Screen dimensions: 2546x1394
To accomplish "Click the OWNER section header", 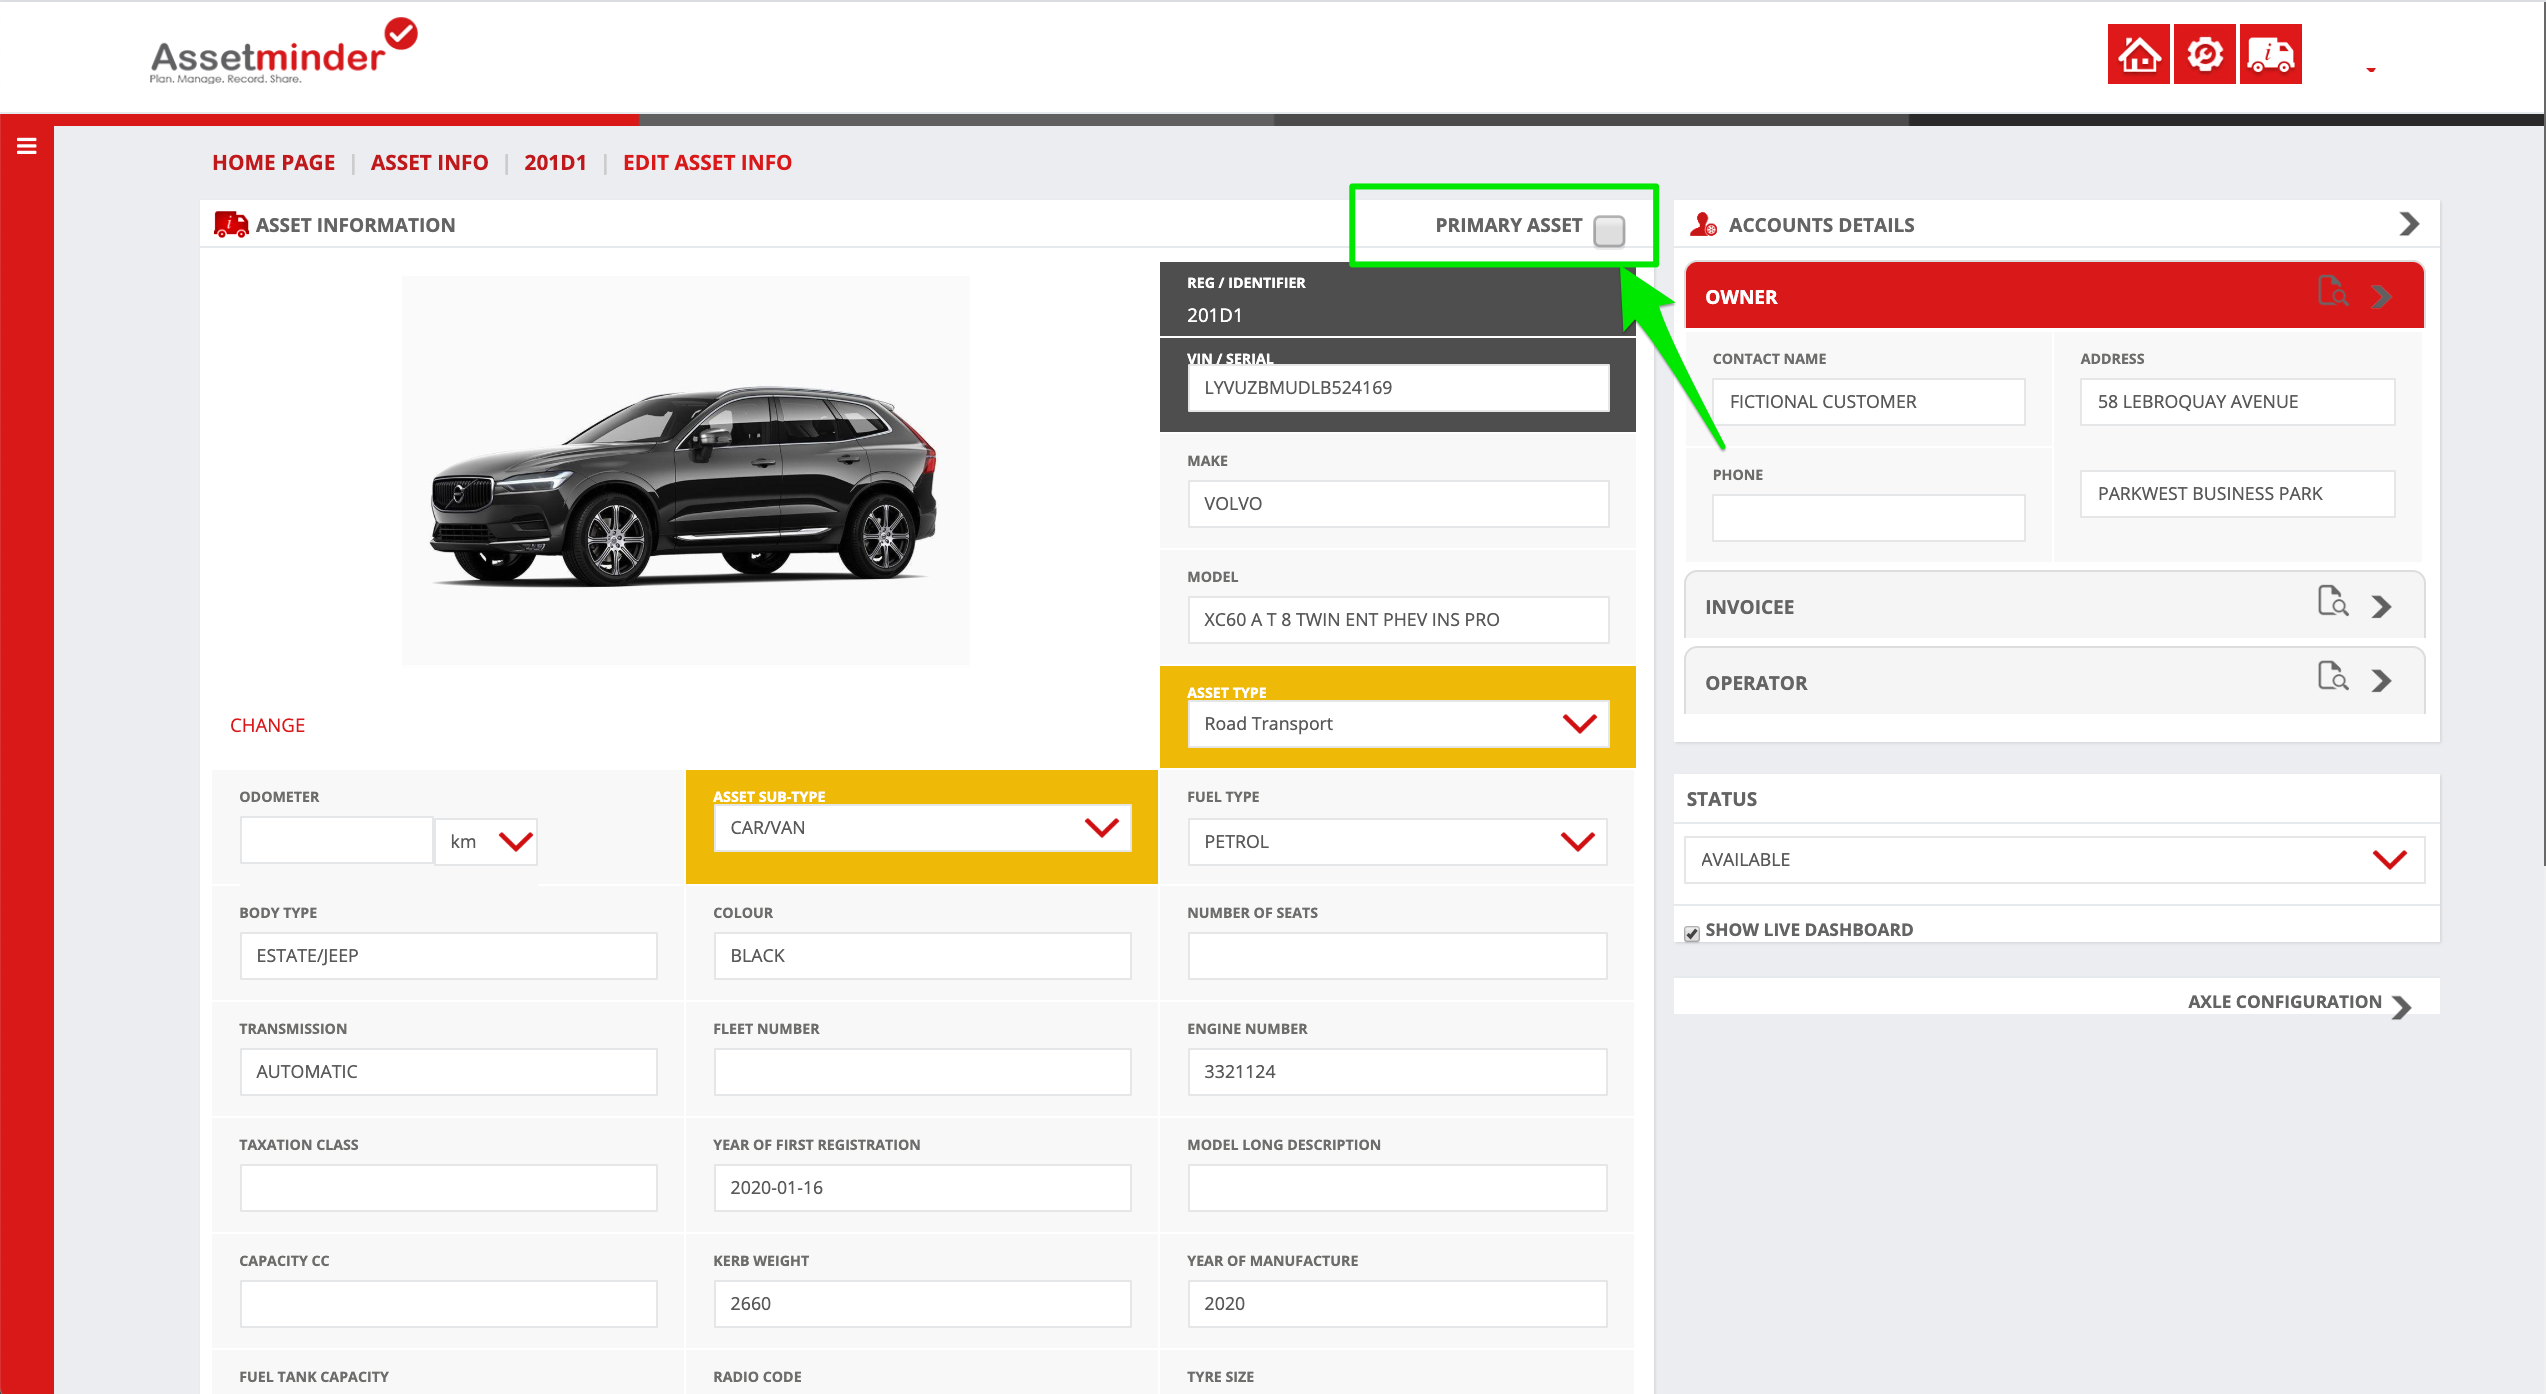I will point(2054,297).
